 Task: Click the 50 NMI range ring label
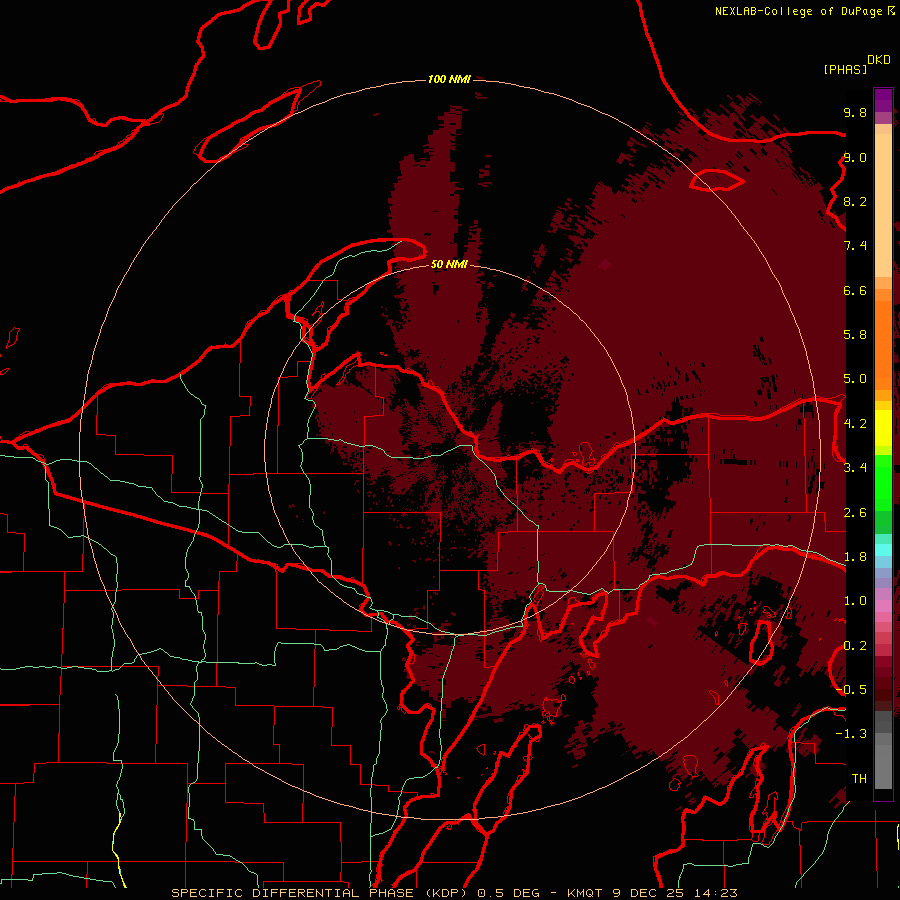point(449,264)
